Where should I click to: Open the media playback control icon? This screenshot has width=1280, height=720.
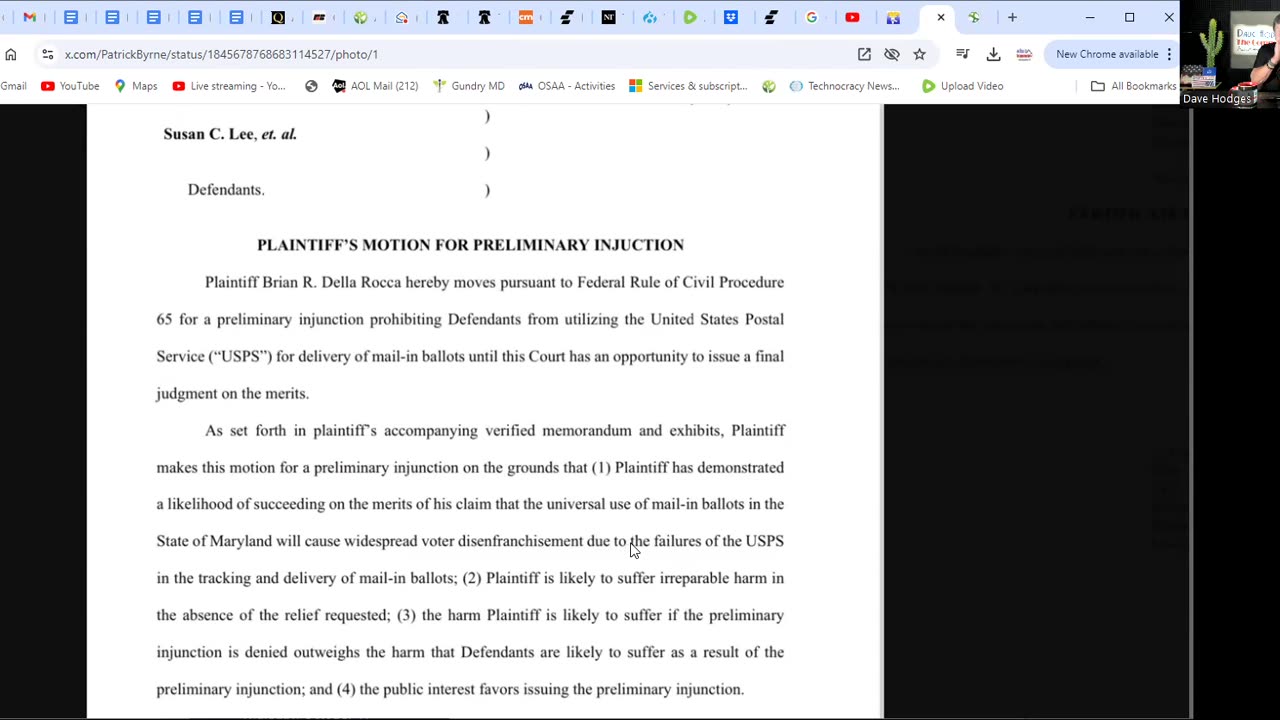[x=962, y=54]
